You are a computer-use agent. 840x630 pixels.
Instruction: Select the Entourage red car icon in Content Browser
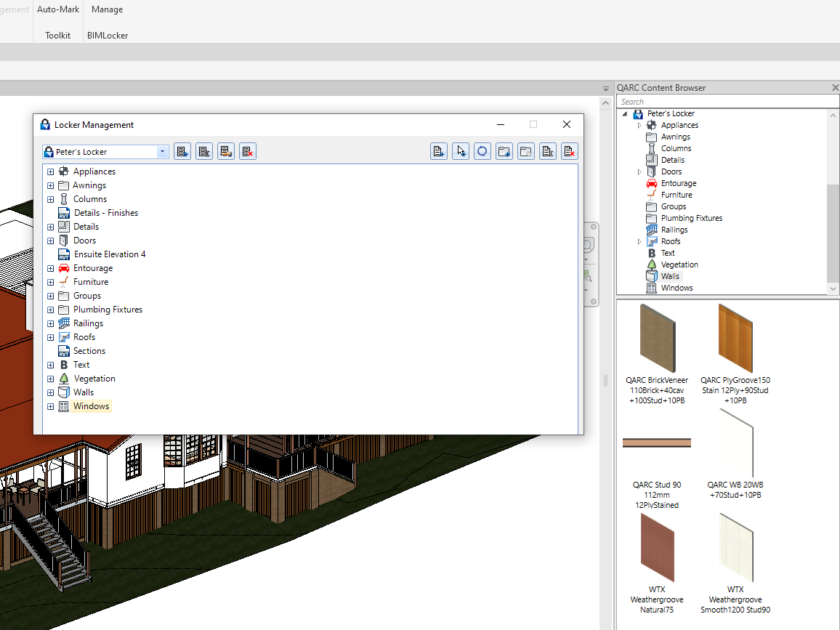pyautogui.click(x=652, y=183)
